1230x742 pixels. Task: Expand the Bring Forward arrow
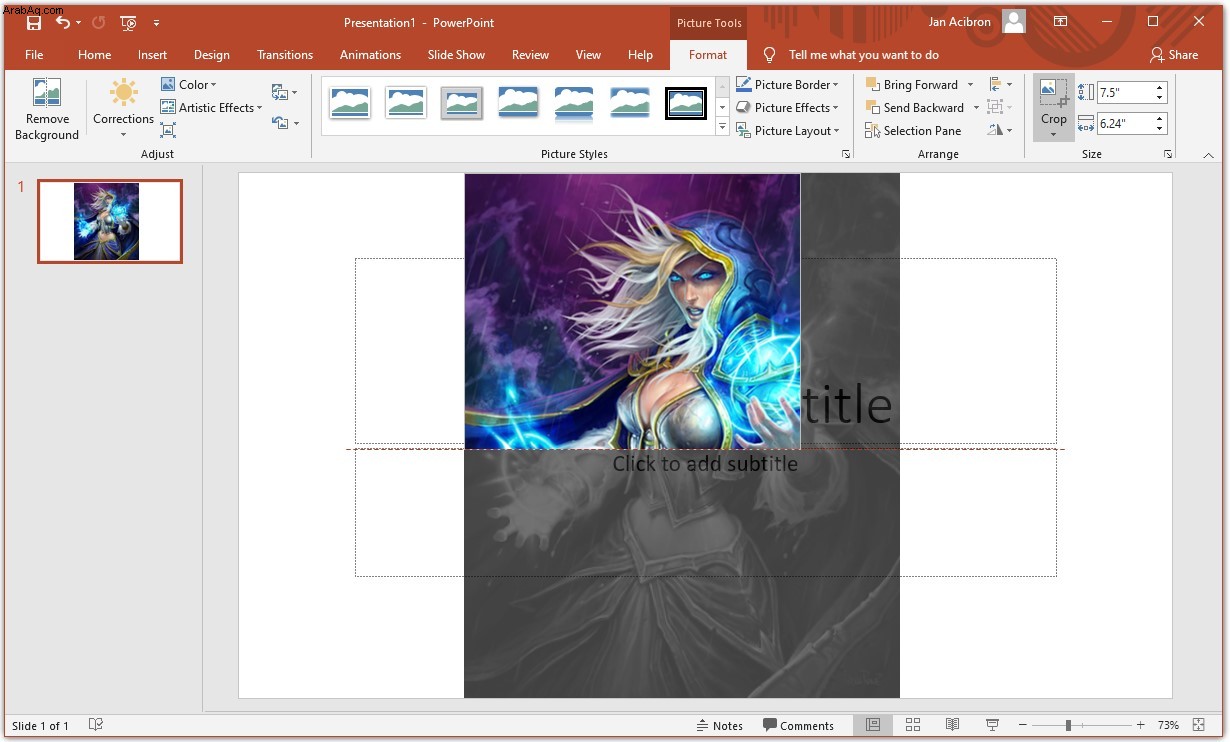click(x=970, y=85)
